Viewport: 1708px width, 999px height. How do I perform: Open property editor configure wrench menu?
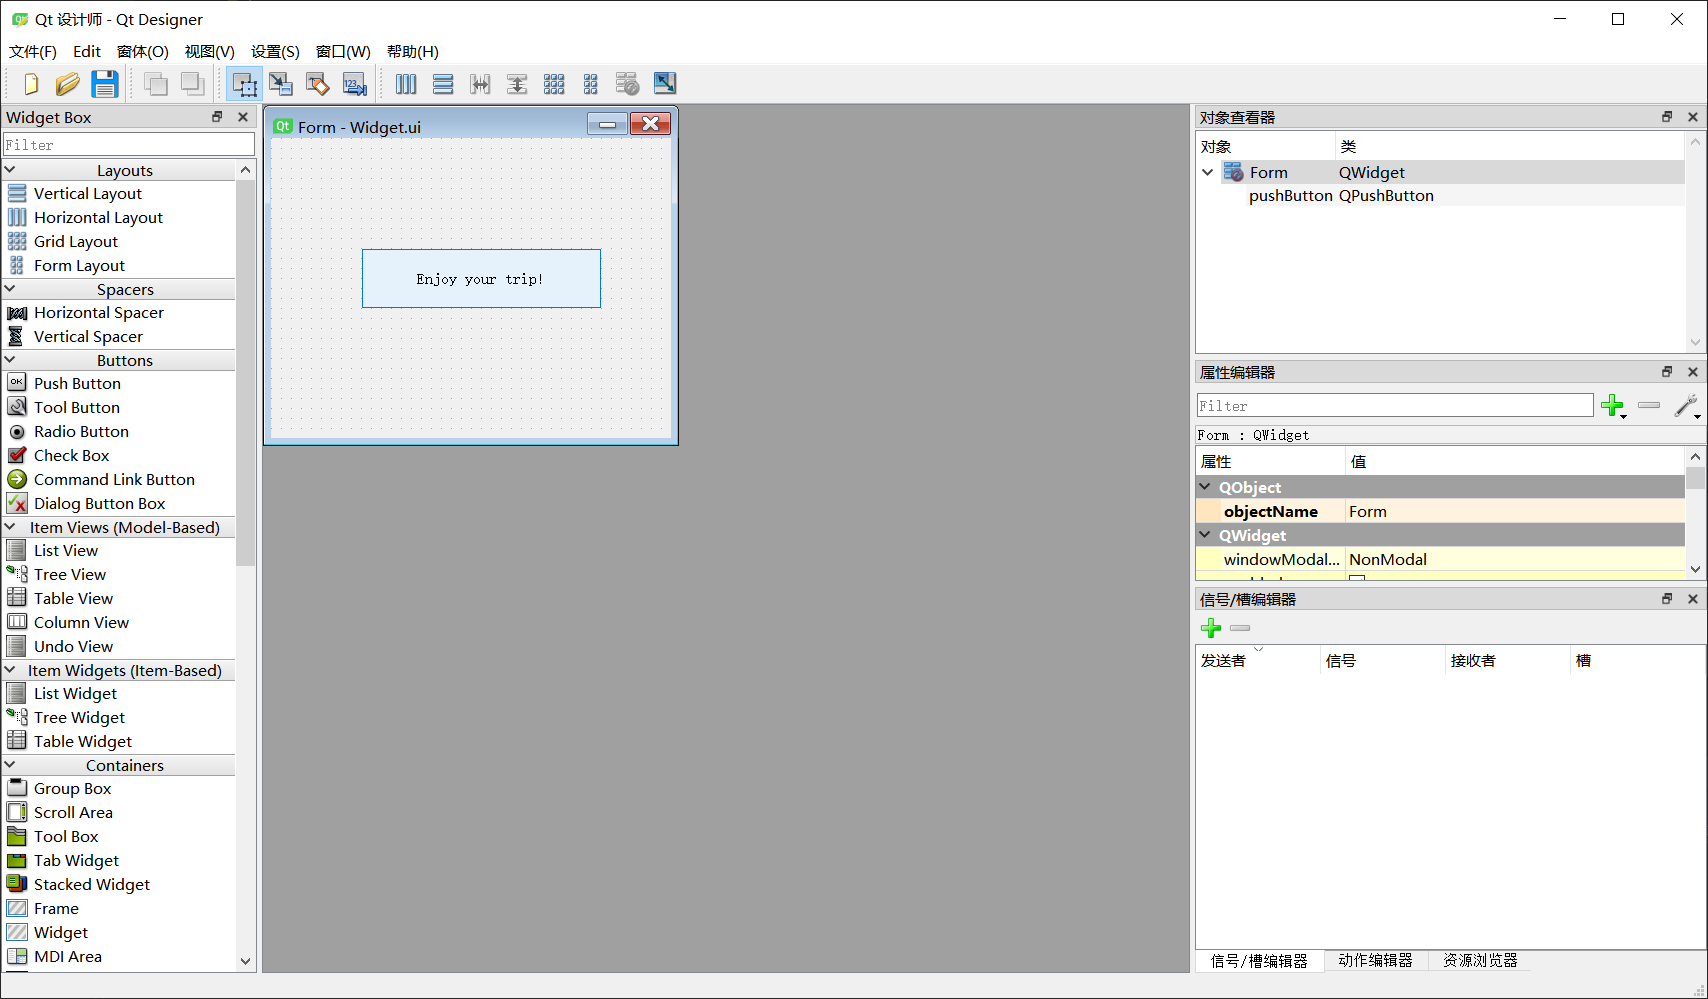(x=1687, y=405)
